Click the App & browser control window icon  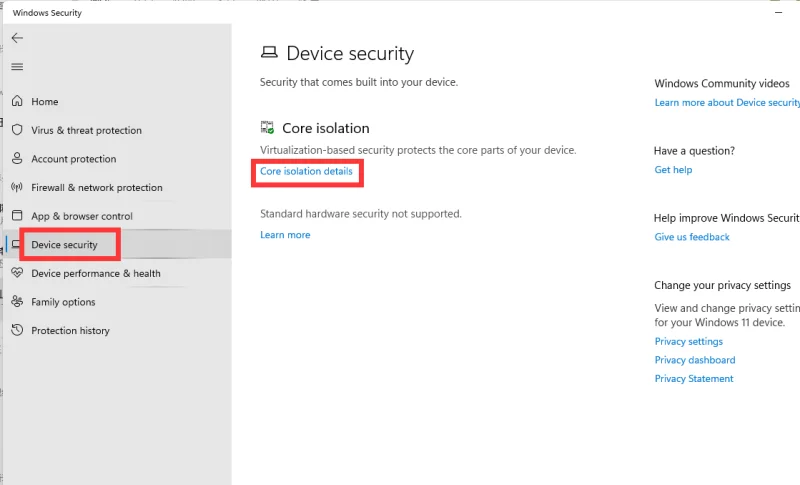[x=17, y=215]
